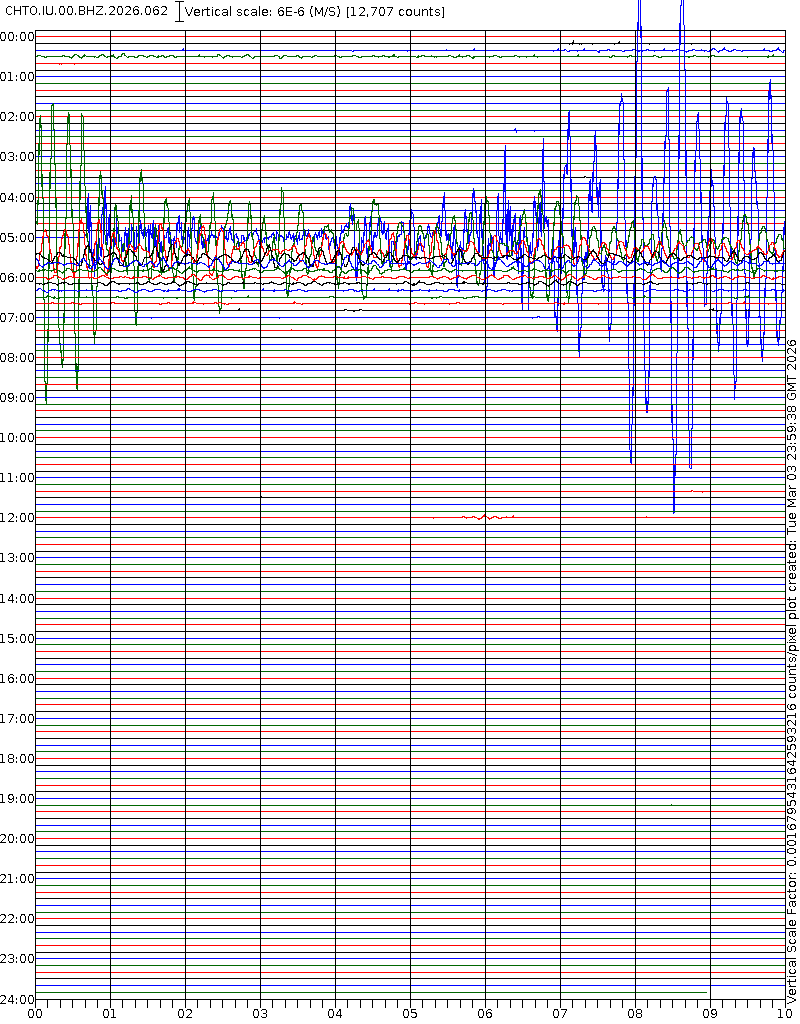The height and width of the screenshot is (1024, 800).
Task: Click the 24:00 hour label at bottom left
Action: pyautogui.click(x=17, y=1000)
